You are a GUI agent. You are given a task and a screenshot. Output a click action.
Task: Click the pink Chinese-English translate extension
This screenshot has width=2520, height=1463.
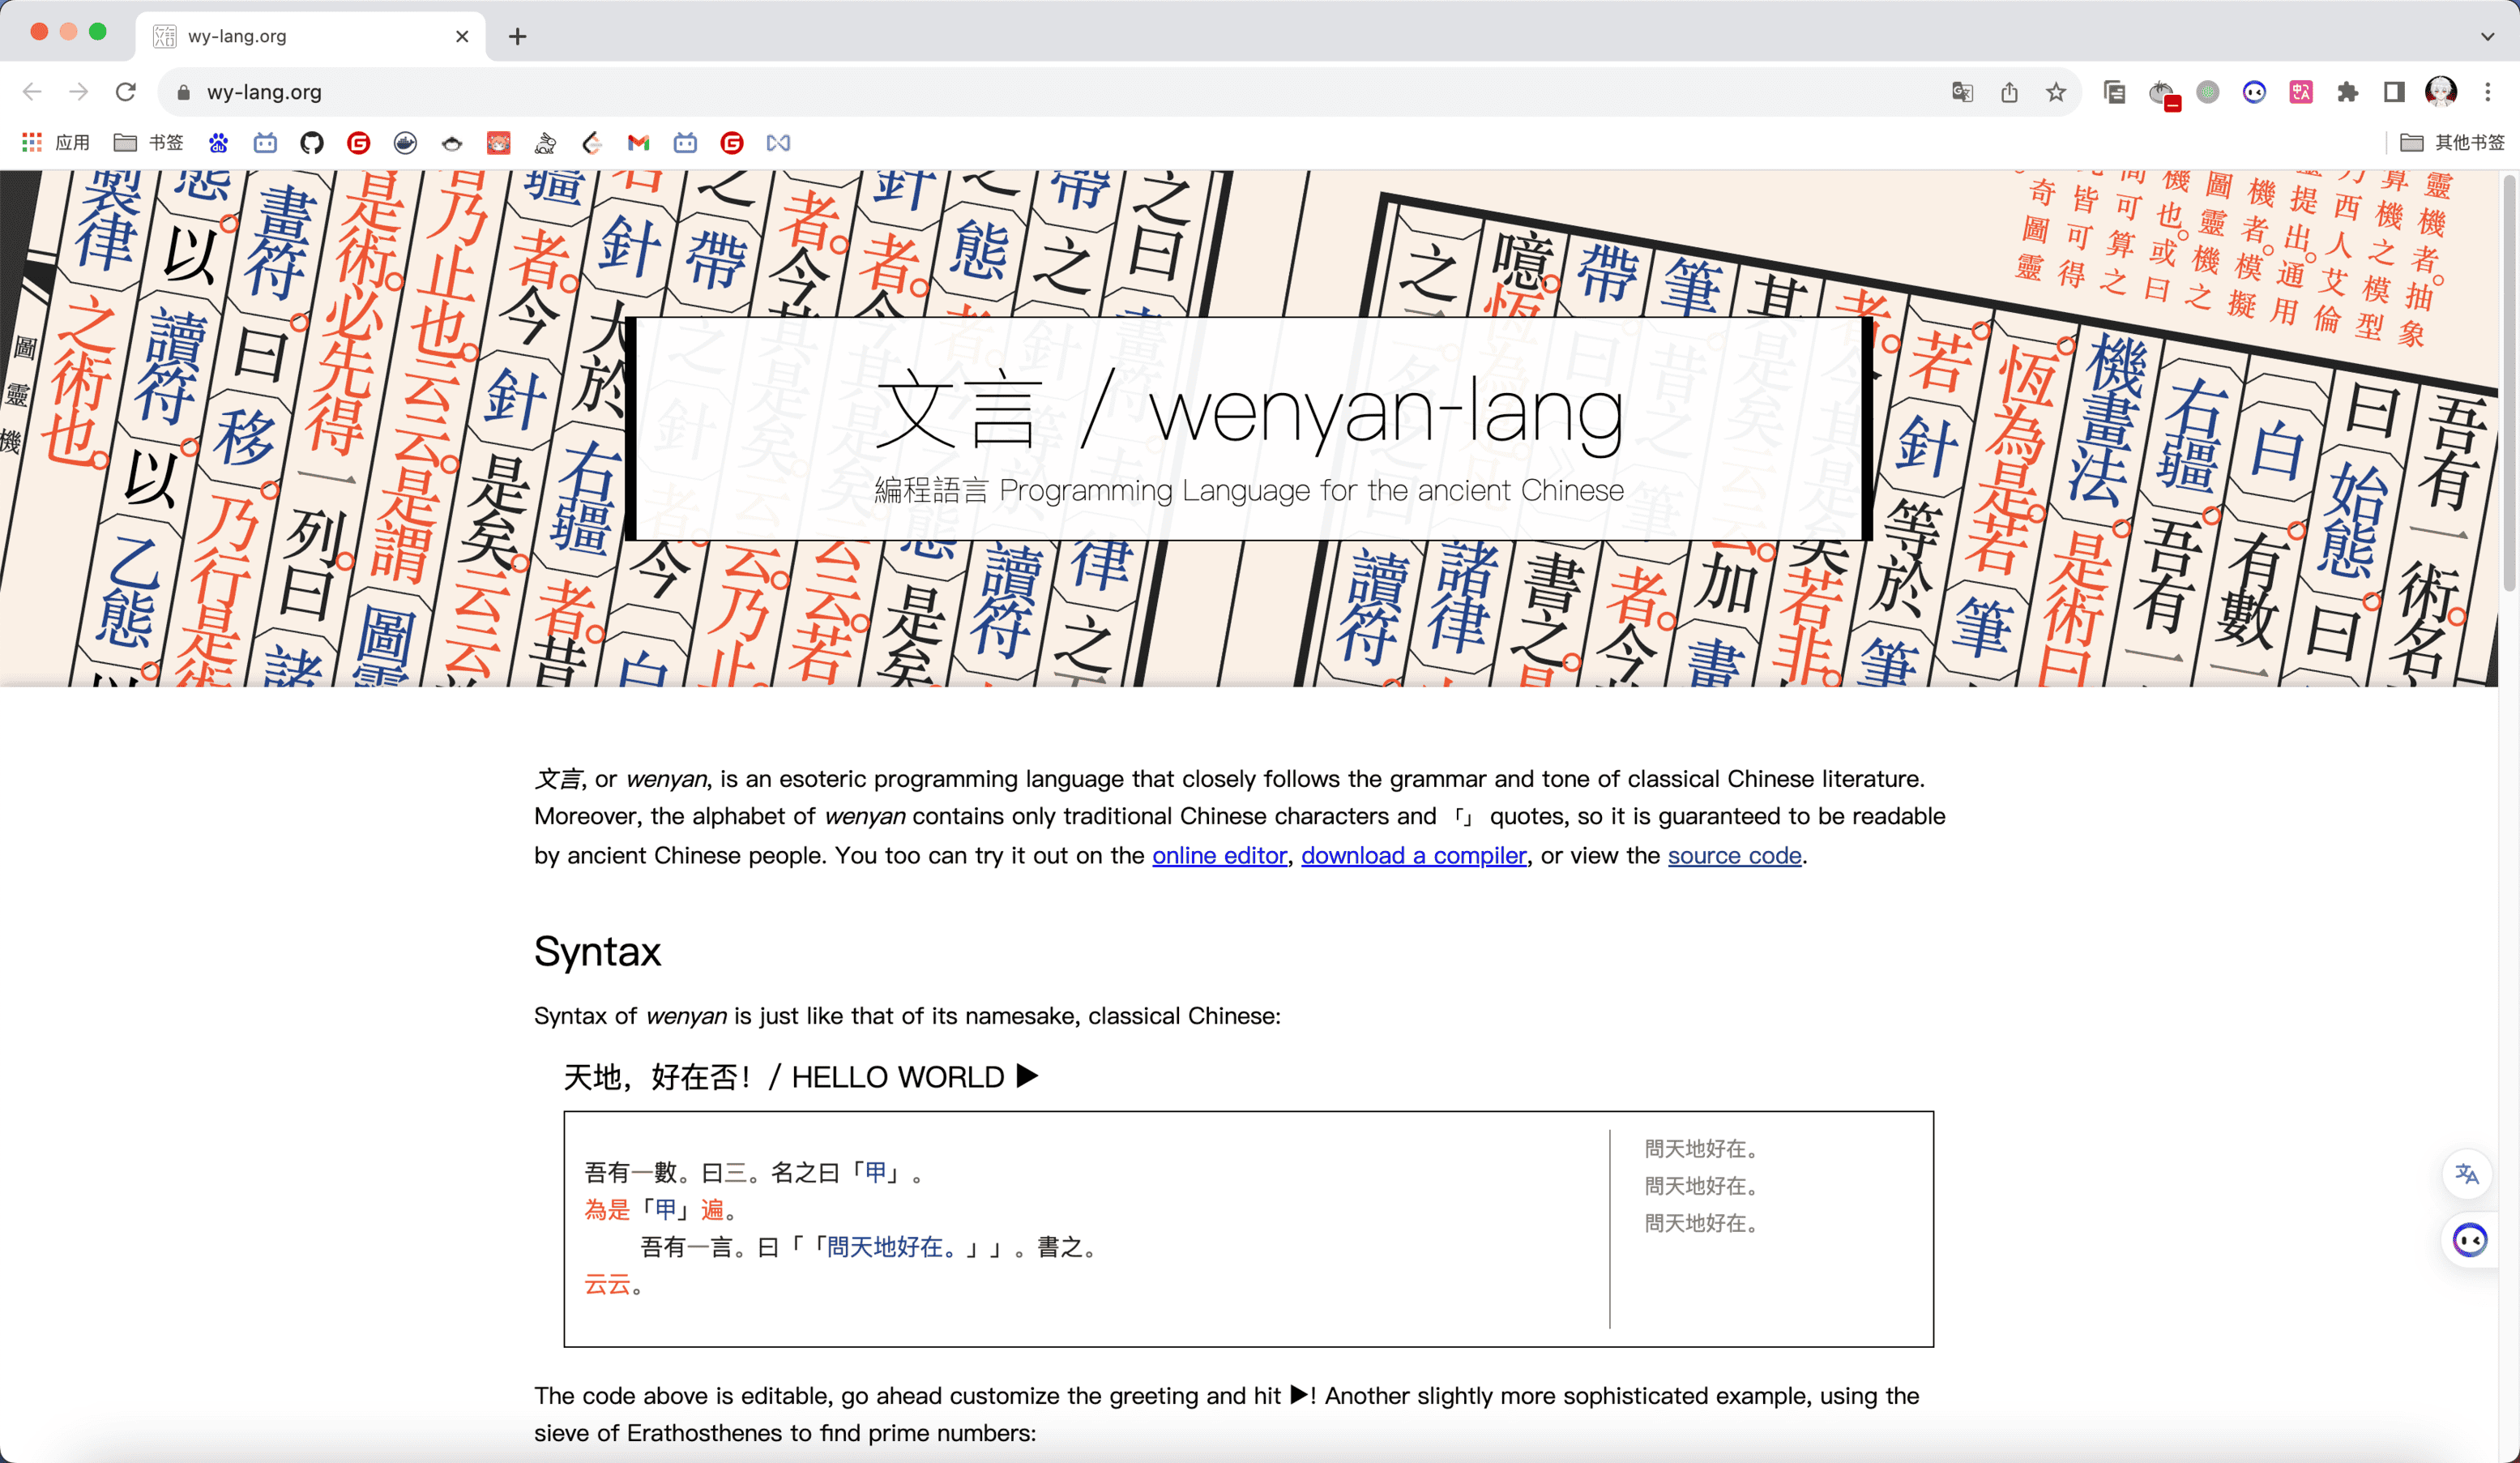click(x=2301, y=92)
